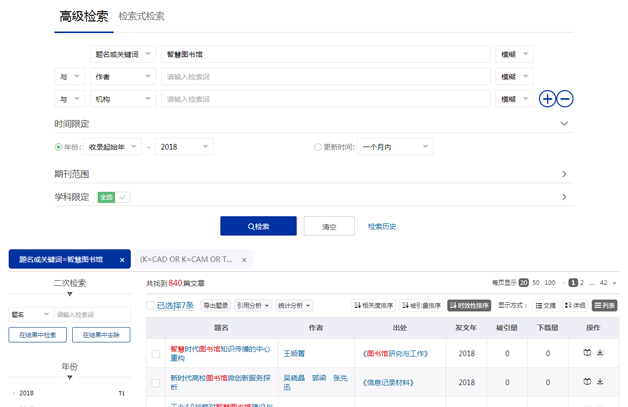The width and height of the screenshot is (628, 407).
Task: Open the 作者 field dropdown
Action: click(123, 77)
